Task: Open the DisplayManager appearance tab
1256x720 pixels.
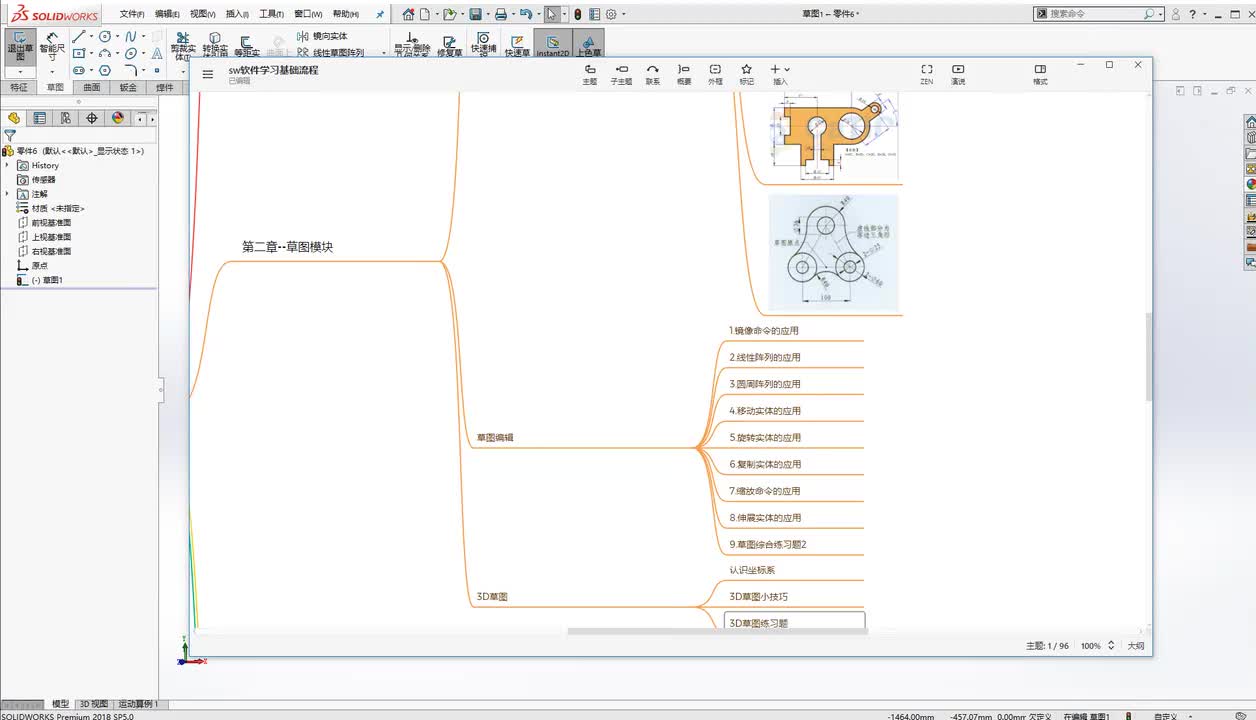Action: tap(118, 118)
